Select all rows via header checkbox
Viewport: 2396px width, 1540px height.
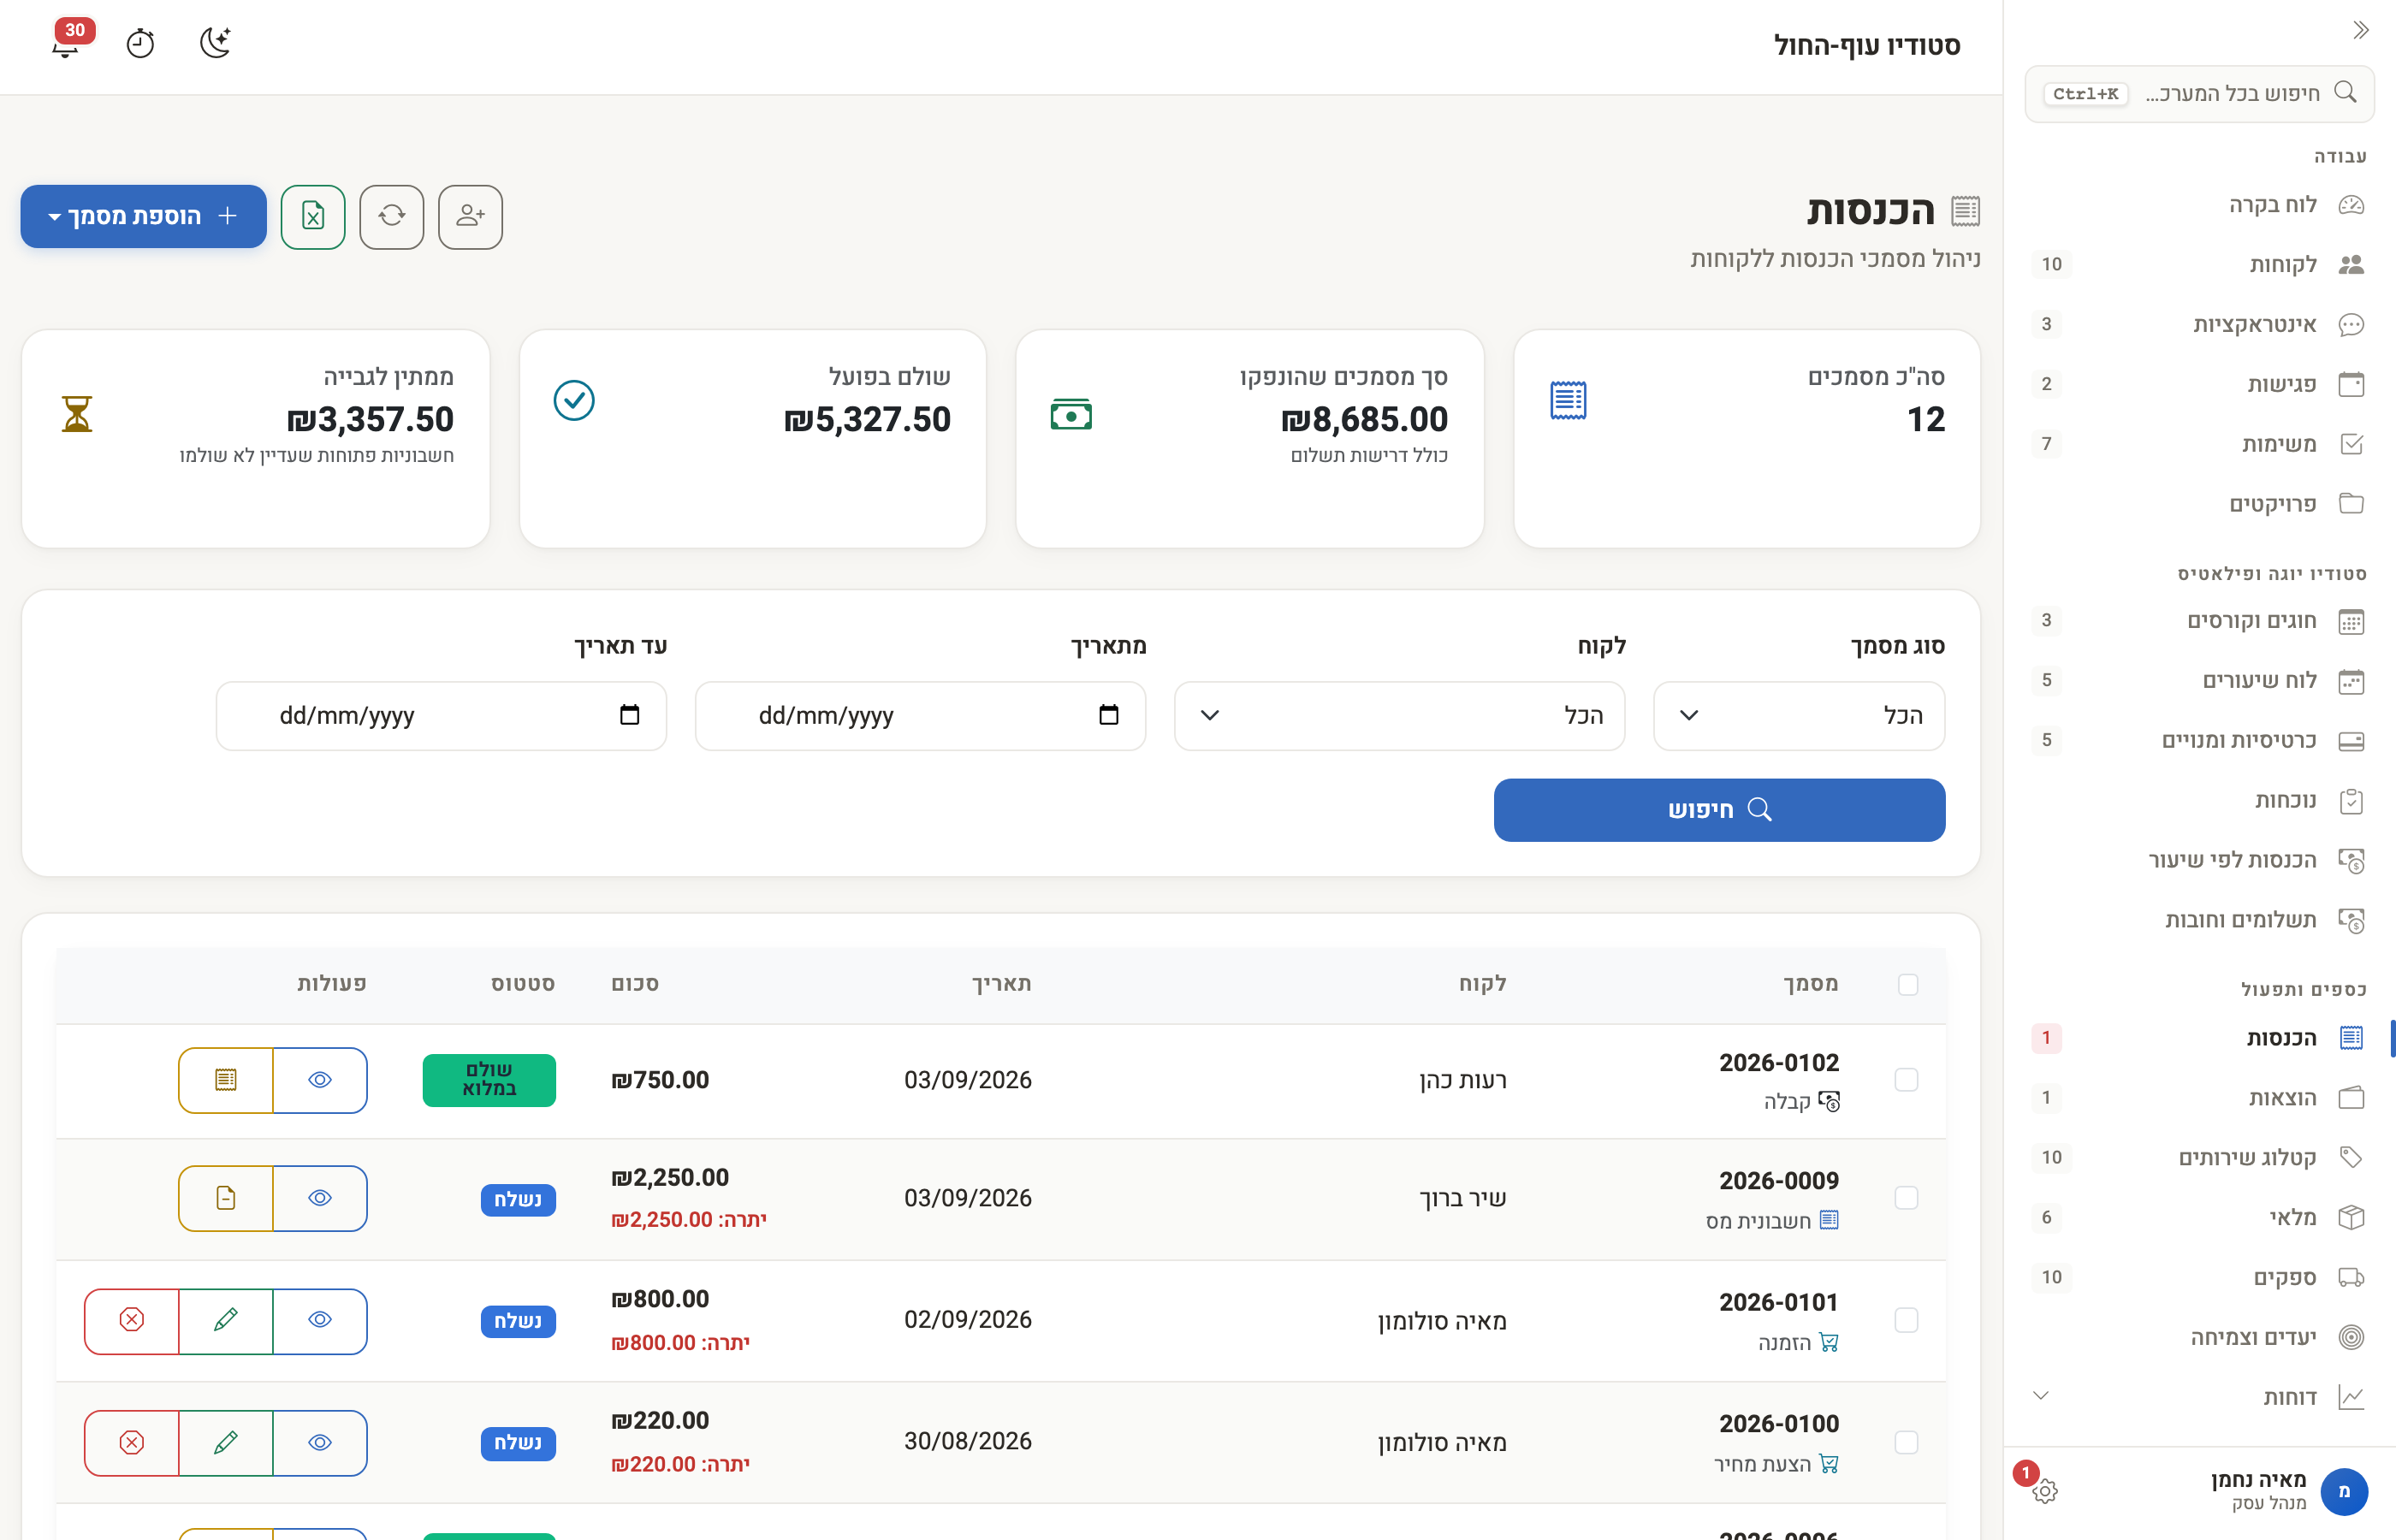(1908, 984)
